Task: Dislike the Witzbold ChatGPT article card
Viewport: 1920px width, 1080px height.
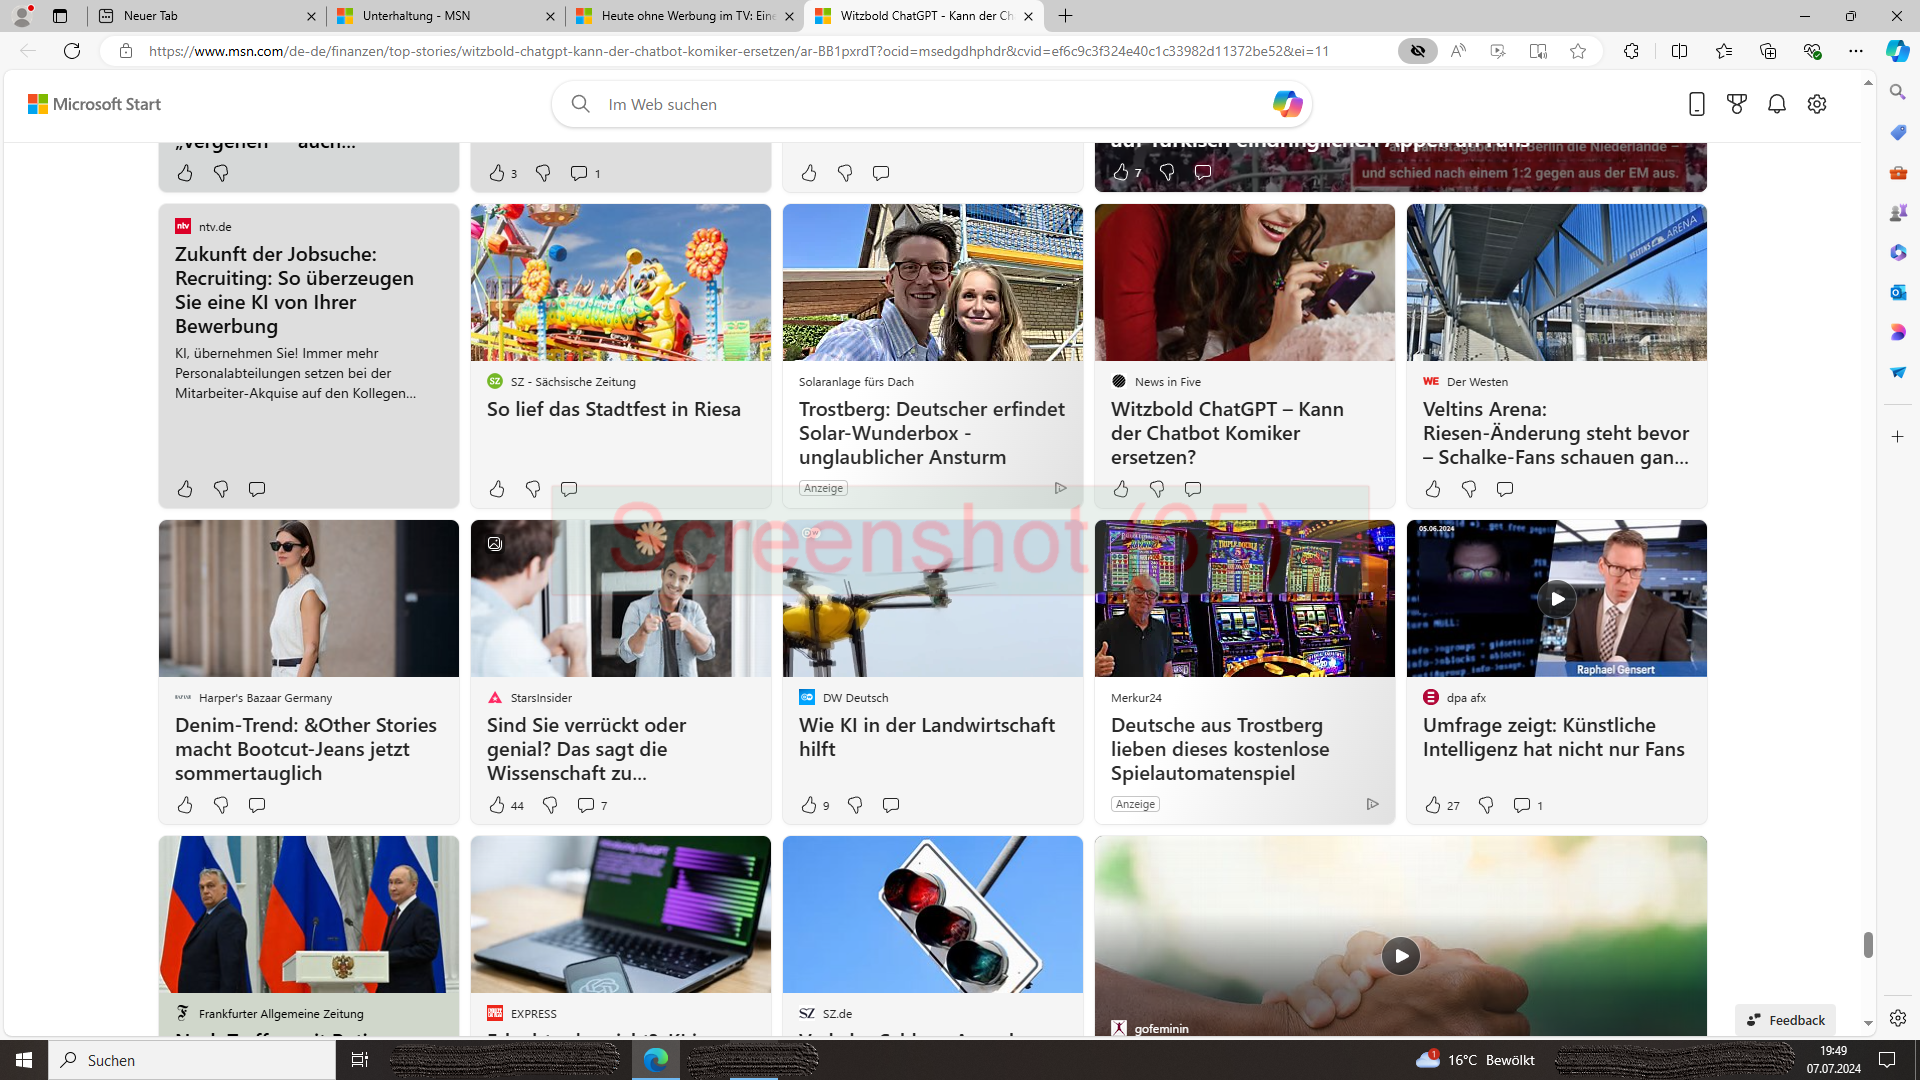Action: point(1157,489)
